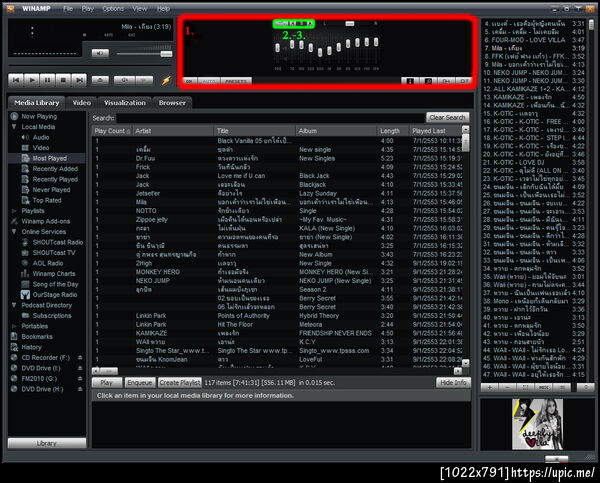Click the Clear Search button
The image size is (600, 483).
(x=447, y=117)
